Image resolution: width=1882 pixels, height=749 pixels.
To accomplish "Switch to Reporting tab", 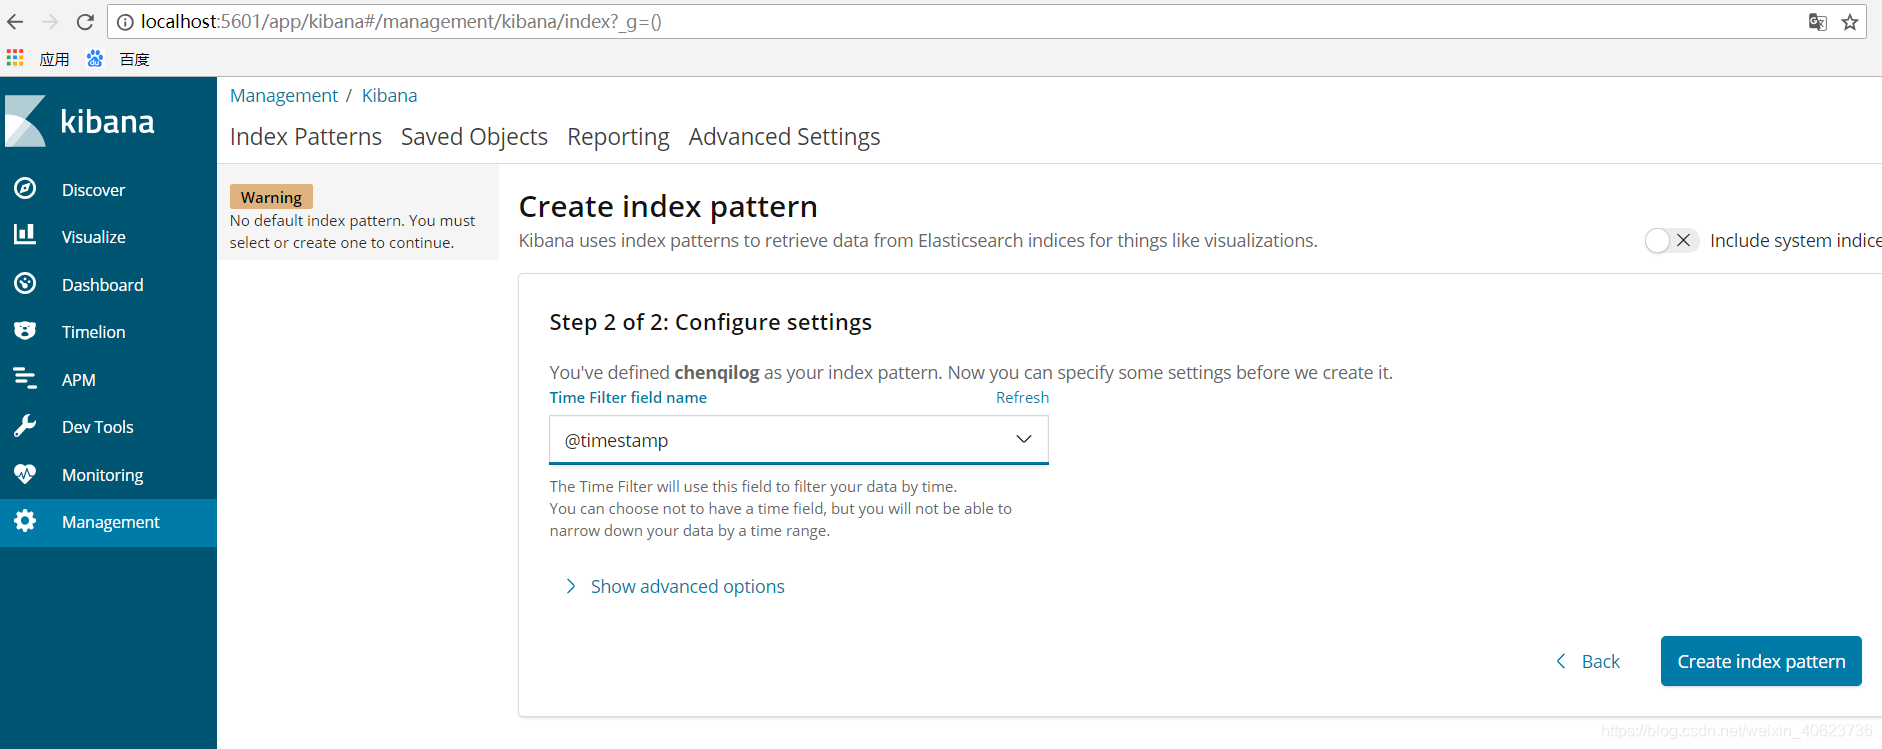I will [x=618, y=137].
